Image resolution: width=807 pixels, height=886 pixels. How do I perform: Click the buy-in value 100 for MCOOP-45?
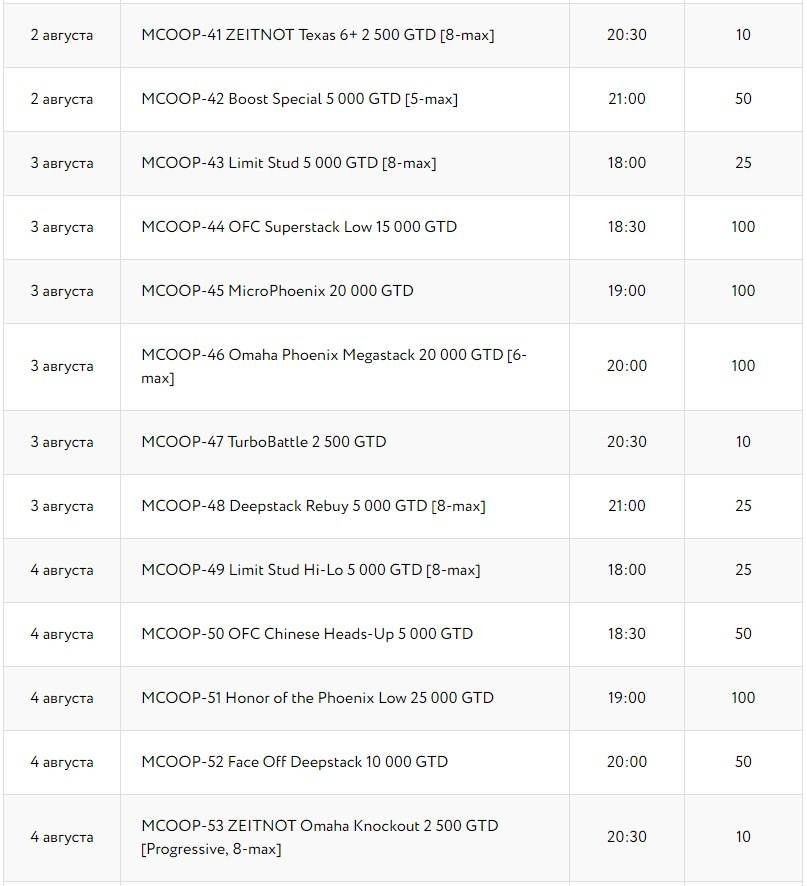743,291
